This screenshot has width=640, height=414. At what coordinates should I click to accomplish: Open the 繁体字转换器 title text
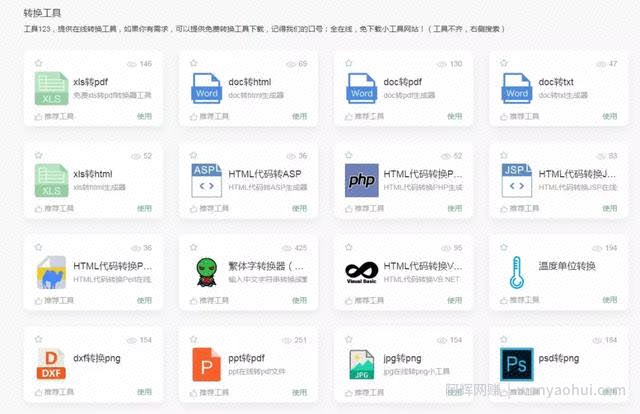coord(266,266)
